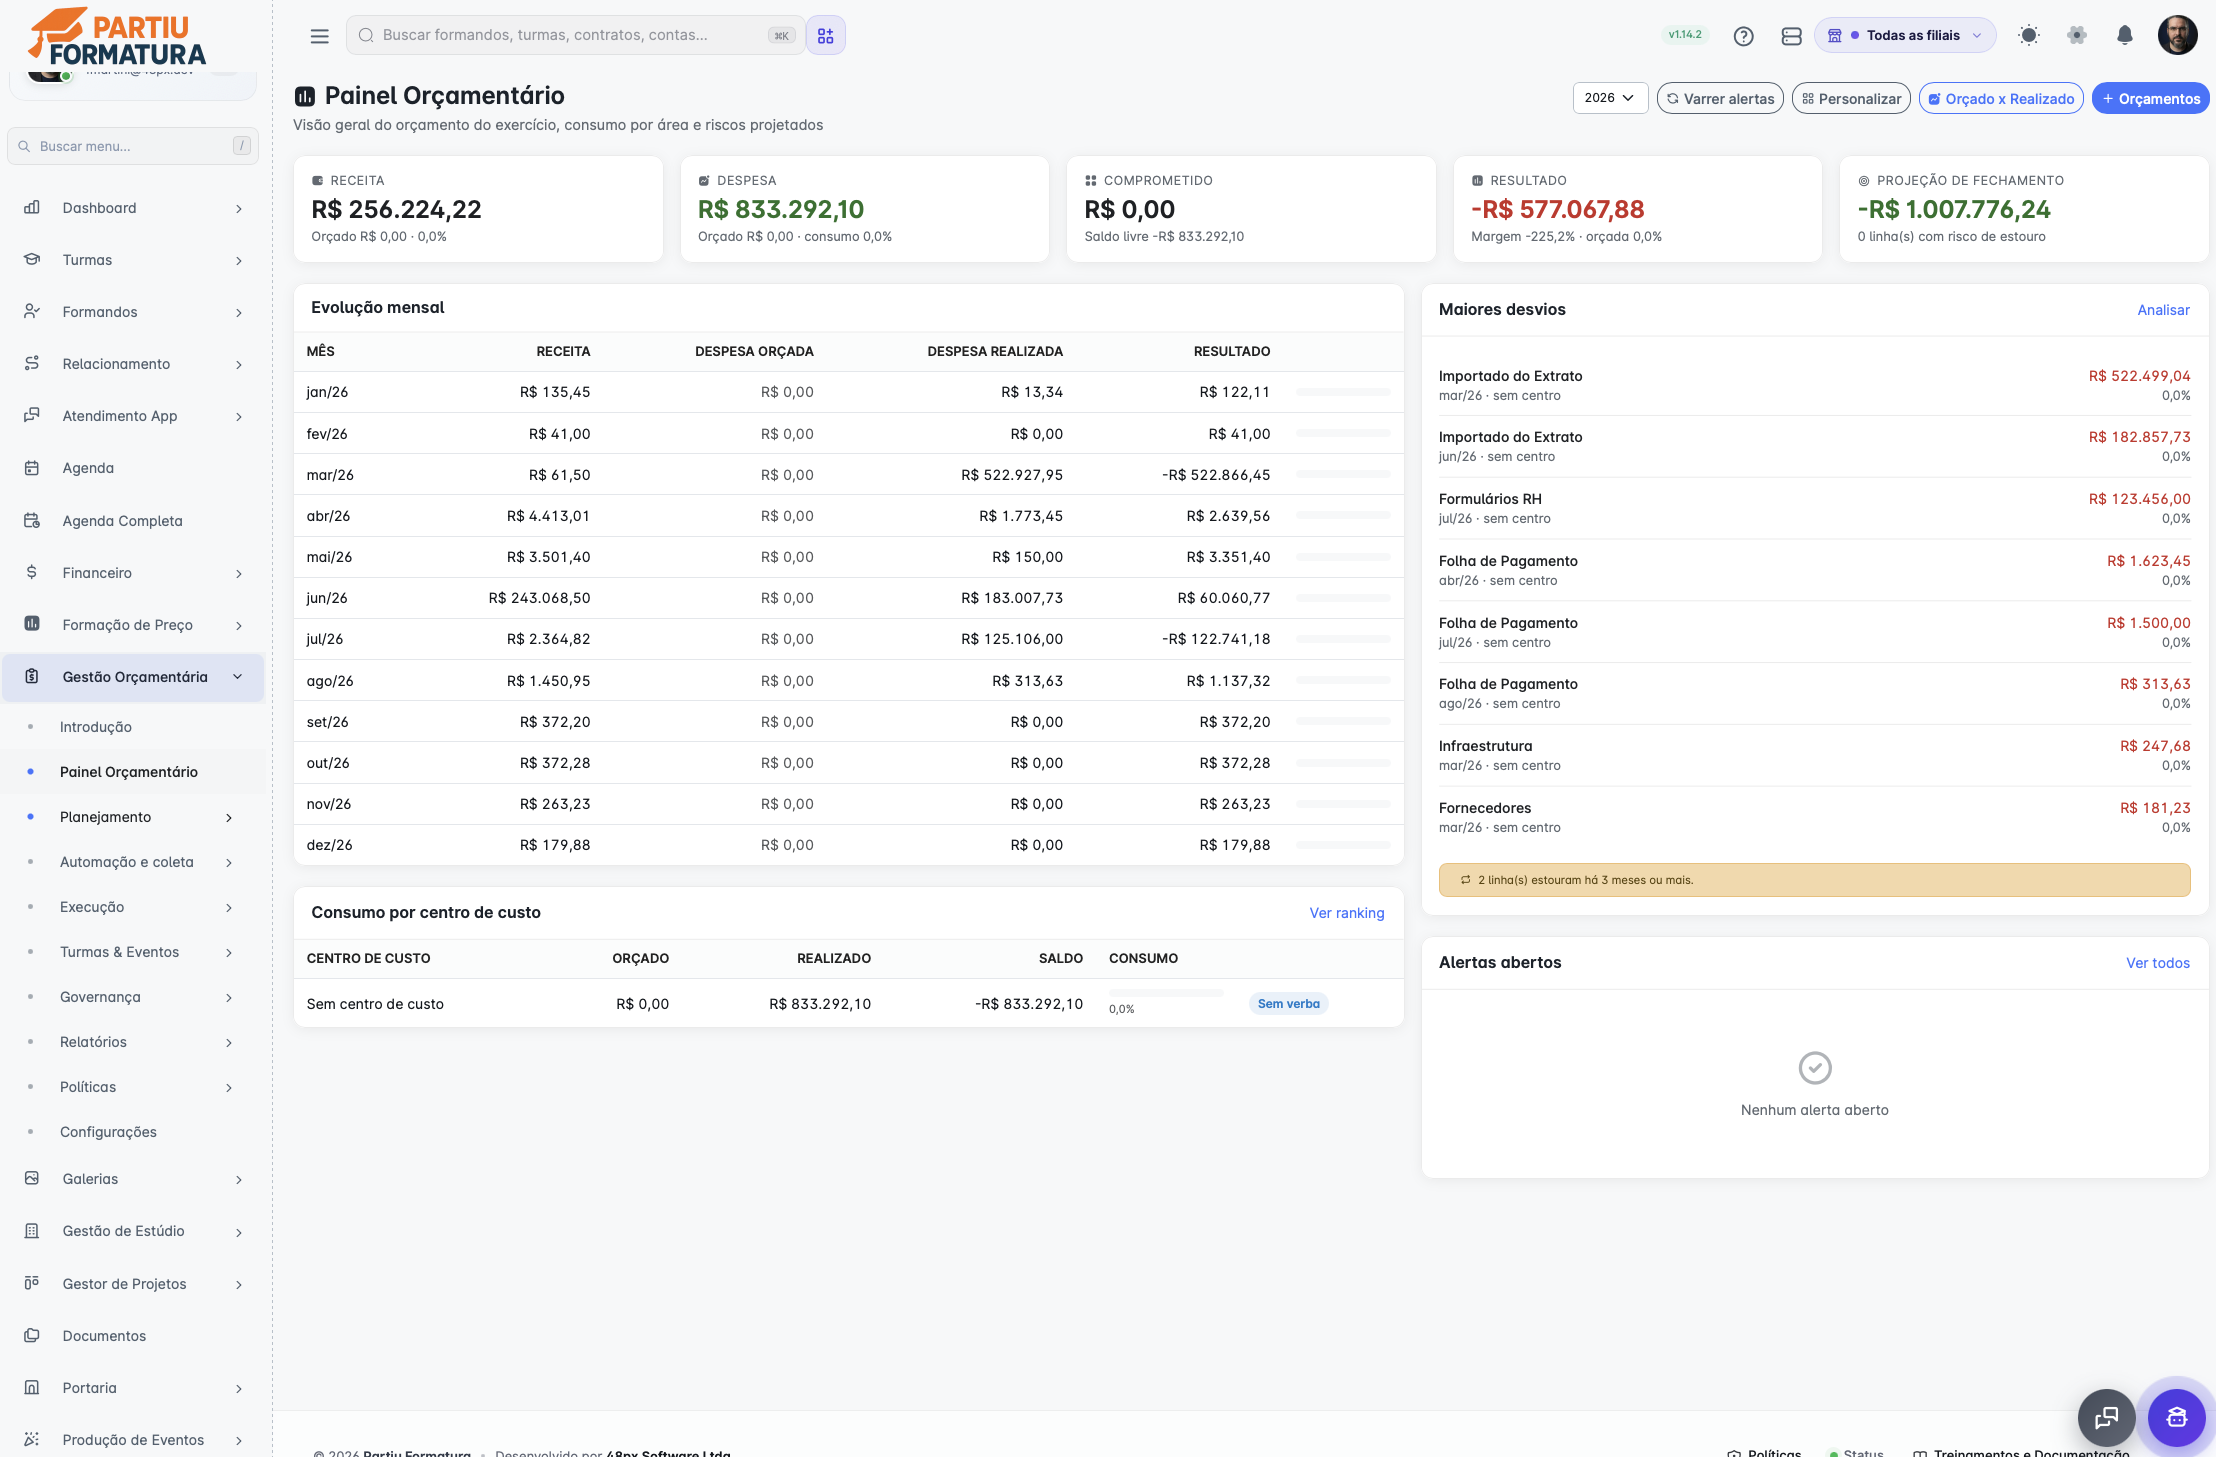Open Configurações menu item
Viewport: 2216px width, 1457px height.
[x=108, y=1132]
